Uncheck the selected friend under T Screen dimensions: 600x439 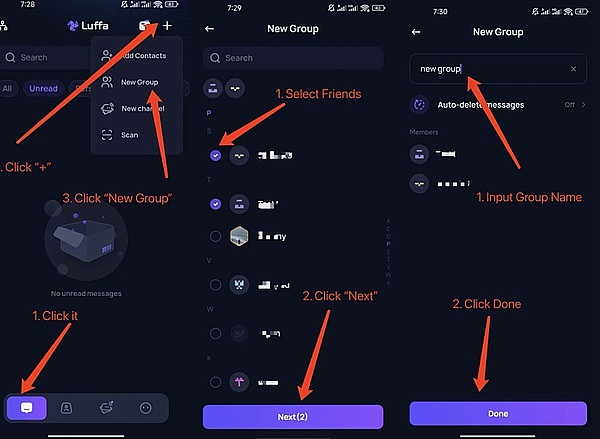point(215,204)
